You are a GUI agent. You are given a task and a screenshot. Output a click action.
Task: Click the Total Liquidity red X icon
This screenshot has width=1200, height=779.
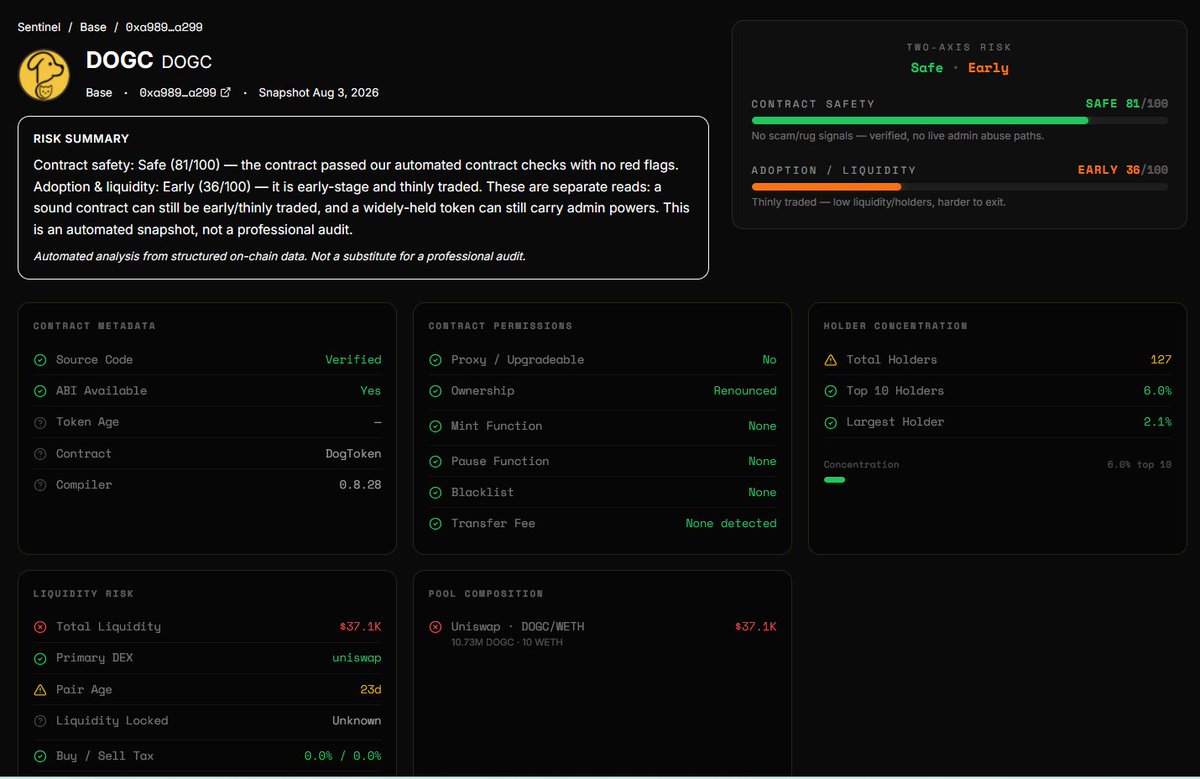pos(40,627)
